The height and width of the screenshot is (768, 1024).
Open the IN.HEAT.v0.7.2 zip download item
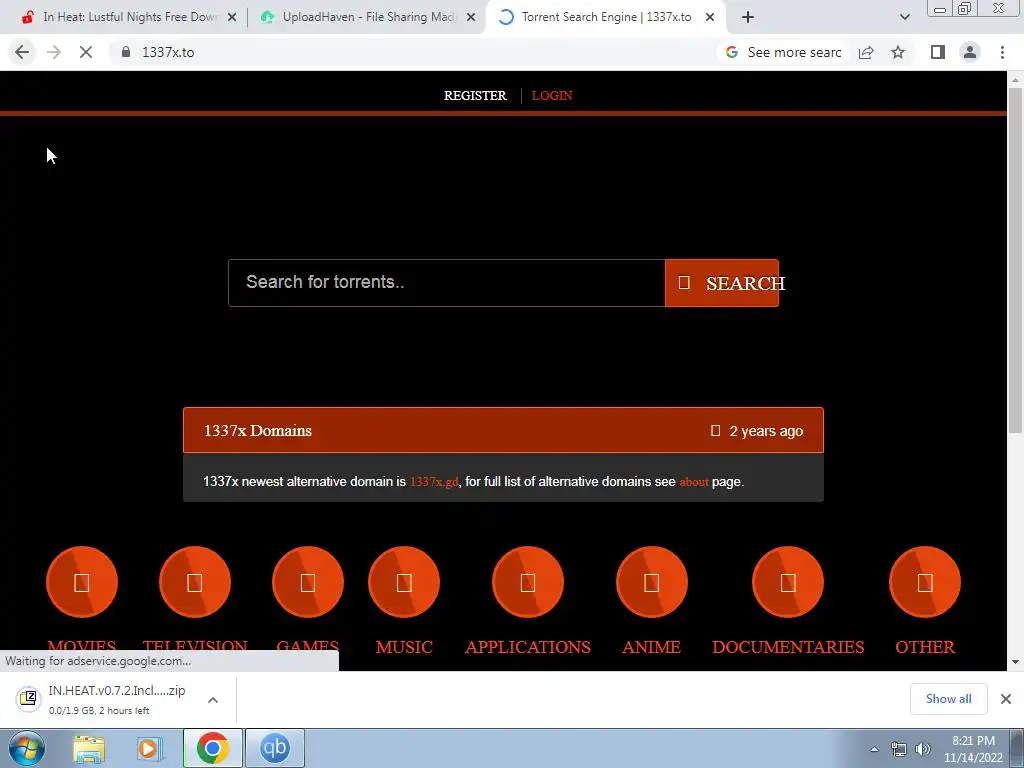[x=104, y=699]
